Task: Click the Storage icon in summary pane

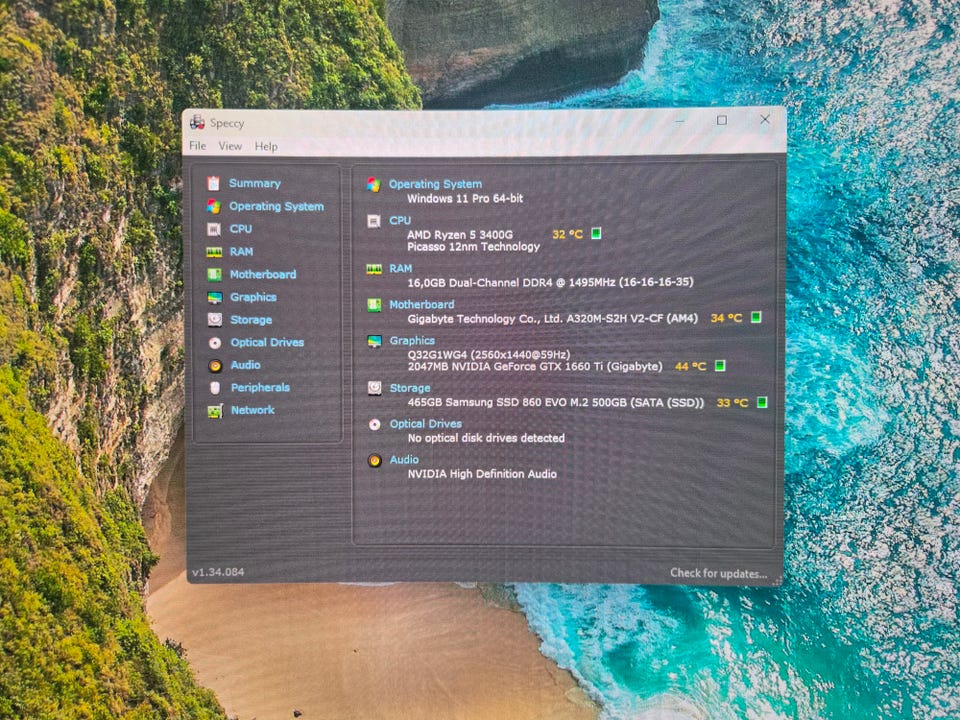Action: 375,388
